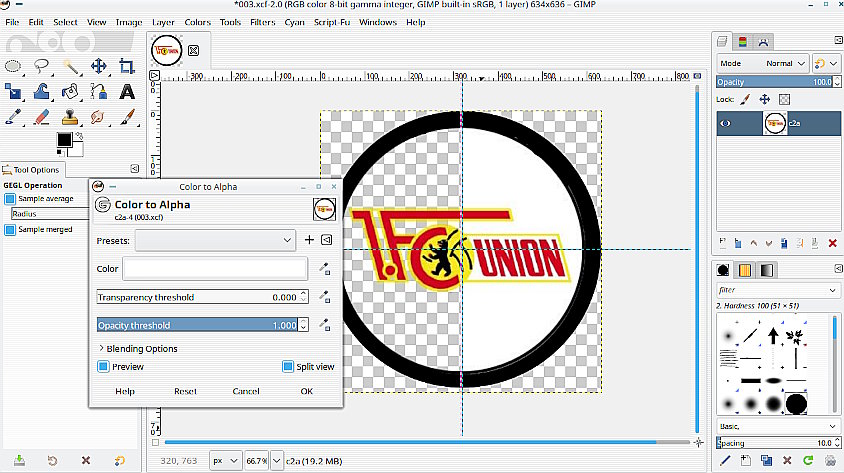
Task: Select the Free Select lasso tool
Action: point(41,66)
